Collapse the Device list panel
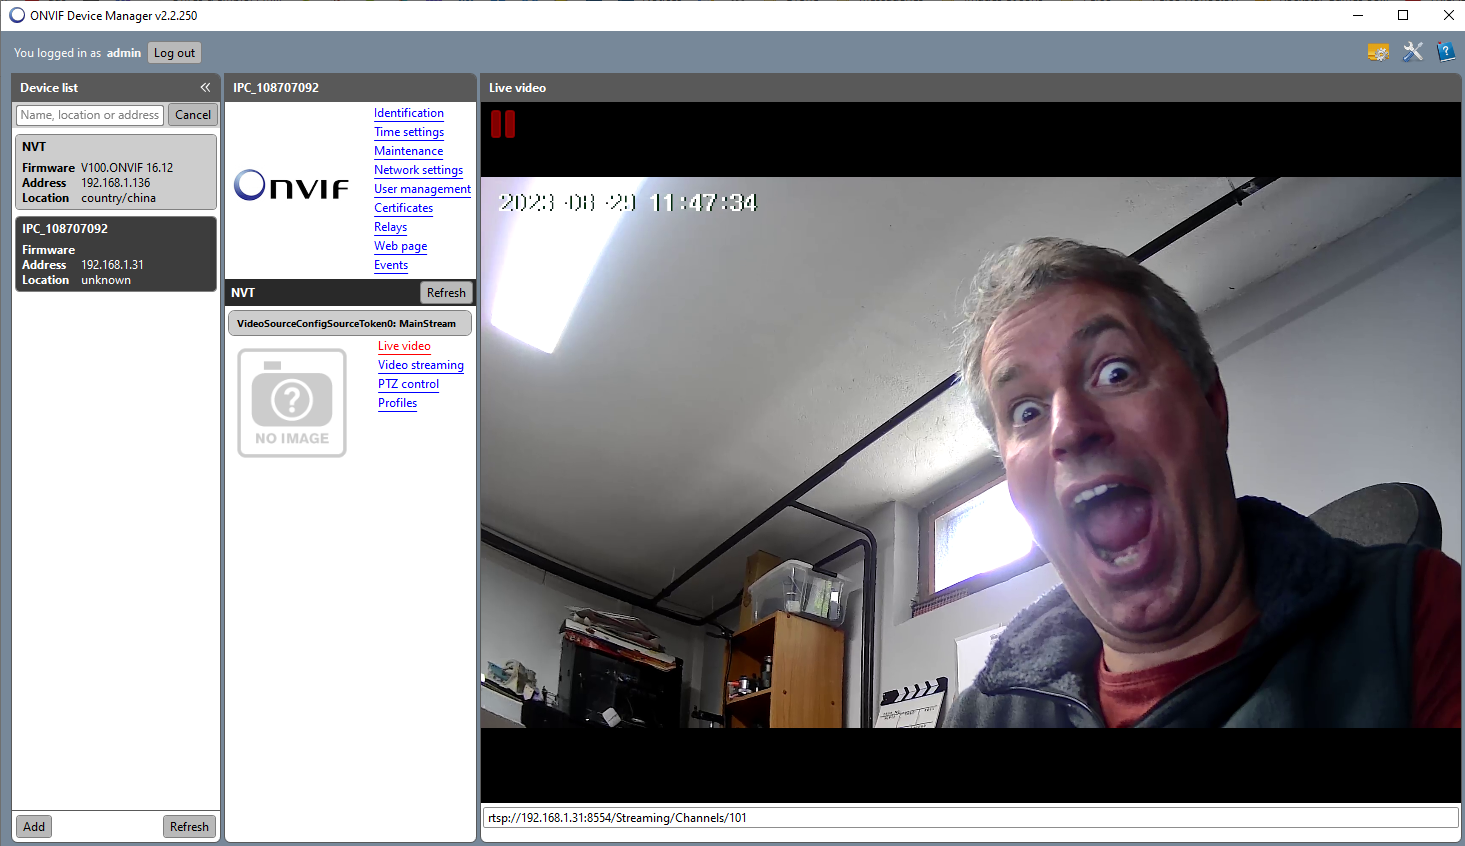The width and height of the screenshot is (1465, 846). point(205,88)
